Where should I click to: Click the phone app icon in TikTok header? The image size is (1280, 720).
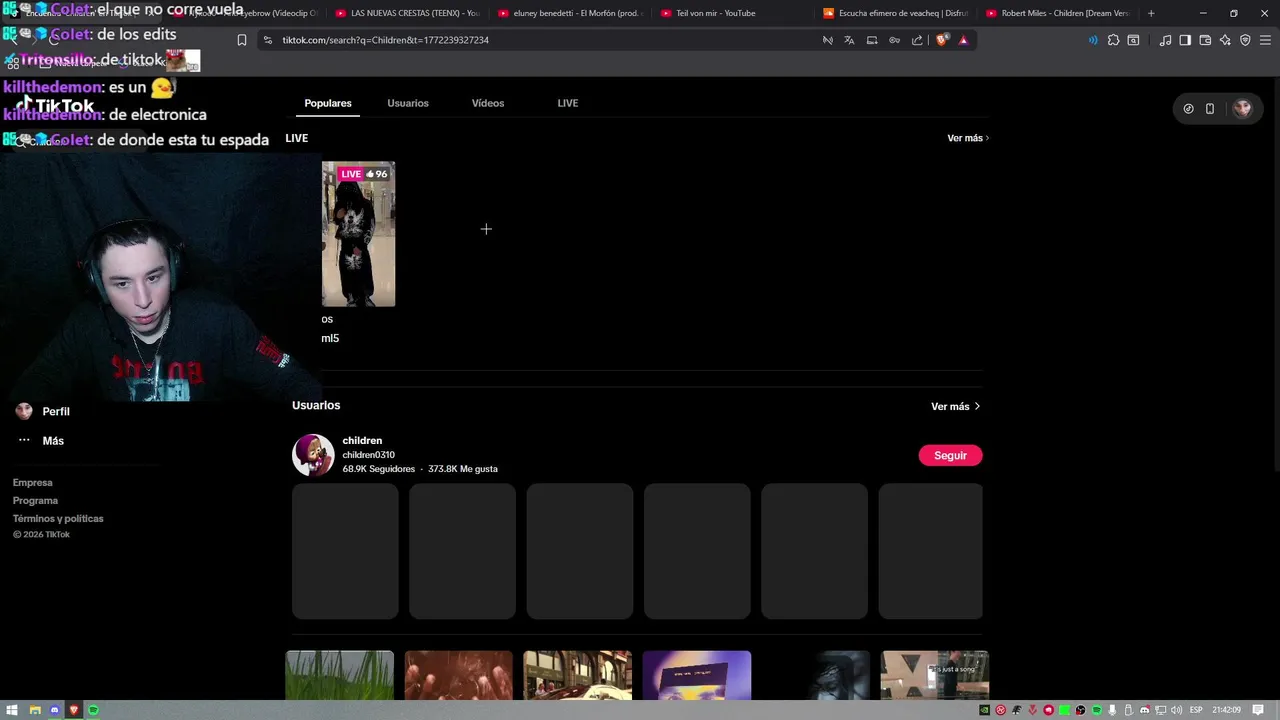pos(1209,108)
